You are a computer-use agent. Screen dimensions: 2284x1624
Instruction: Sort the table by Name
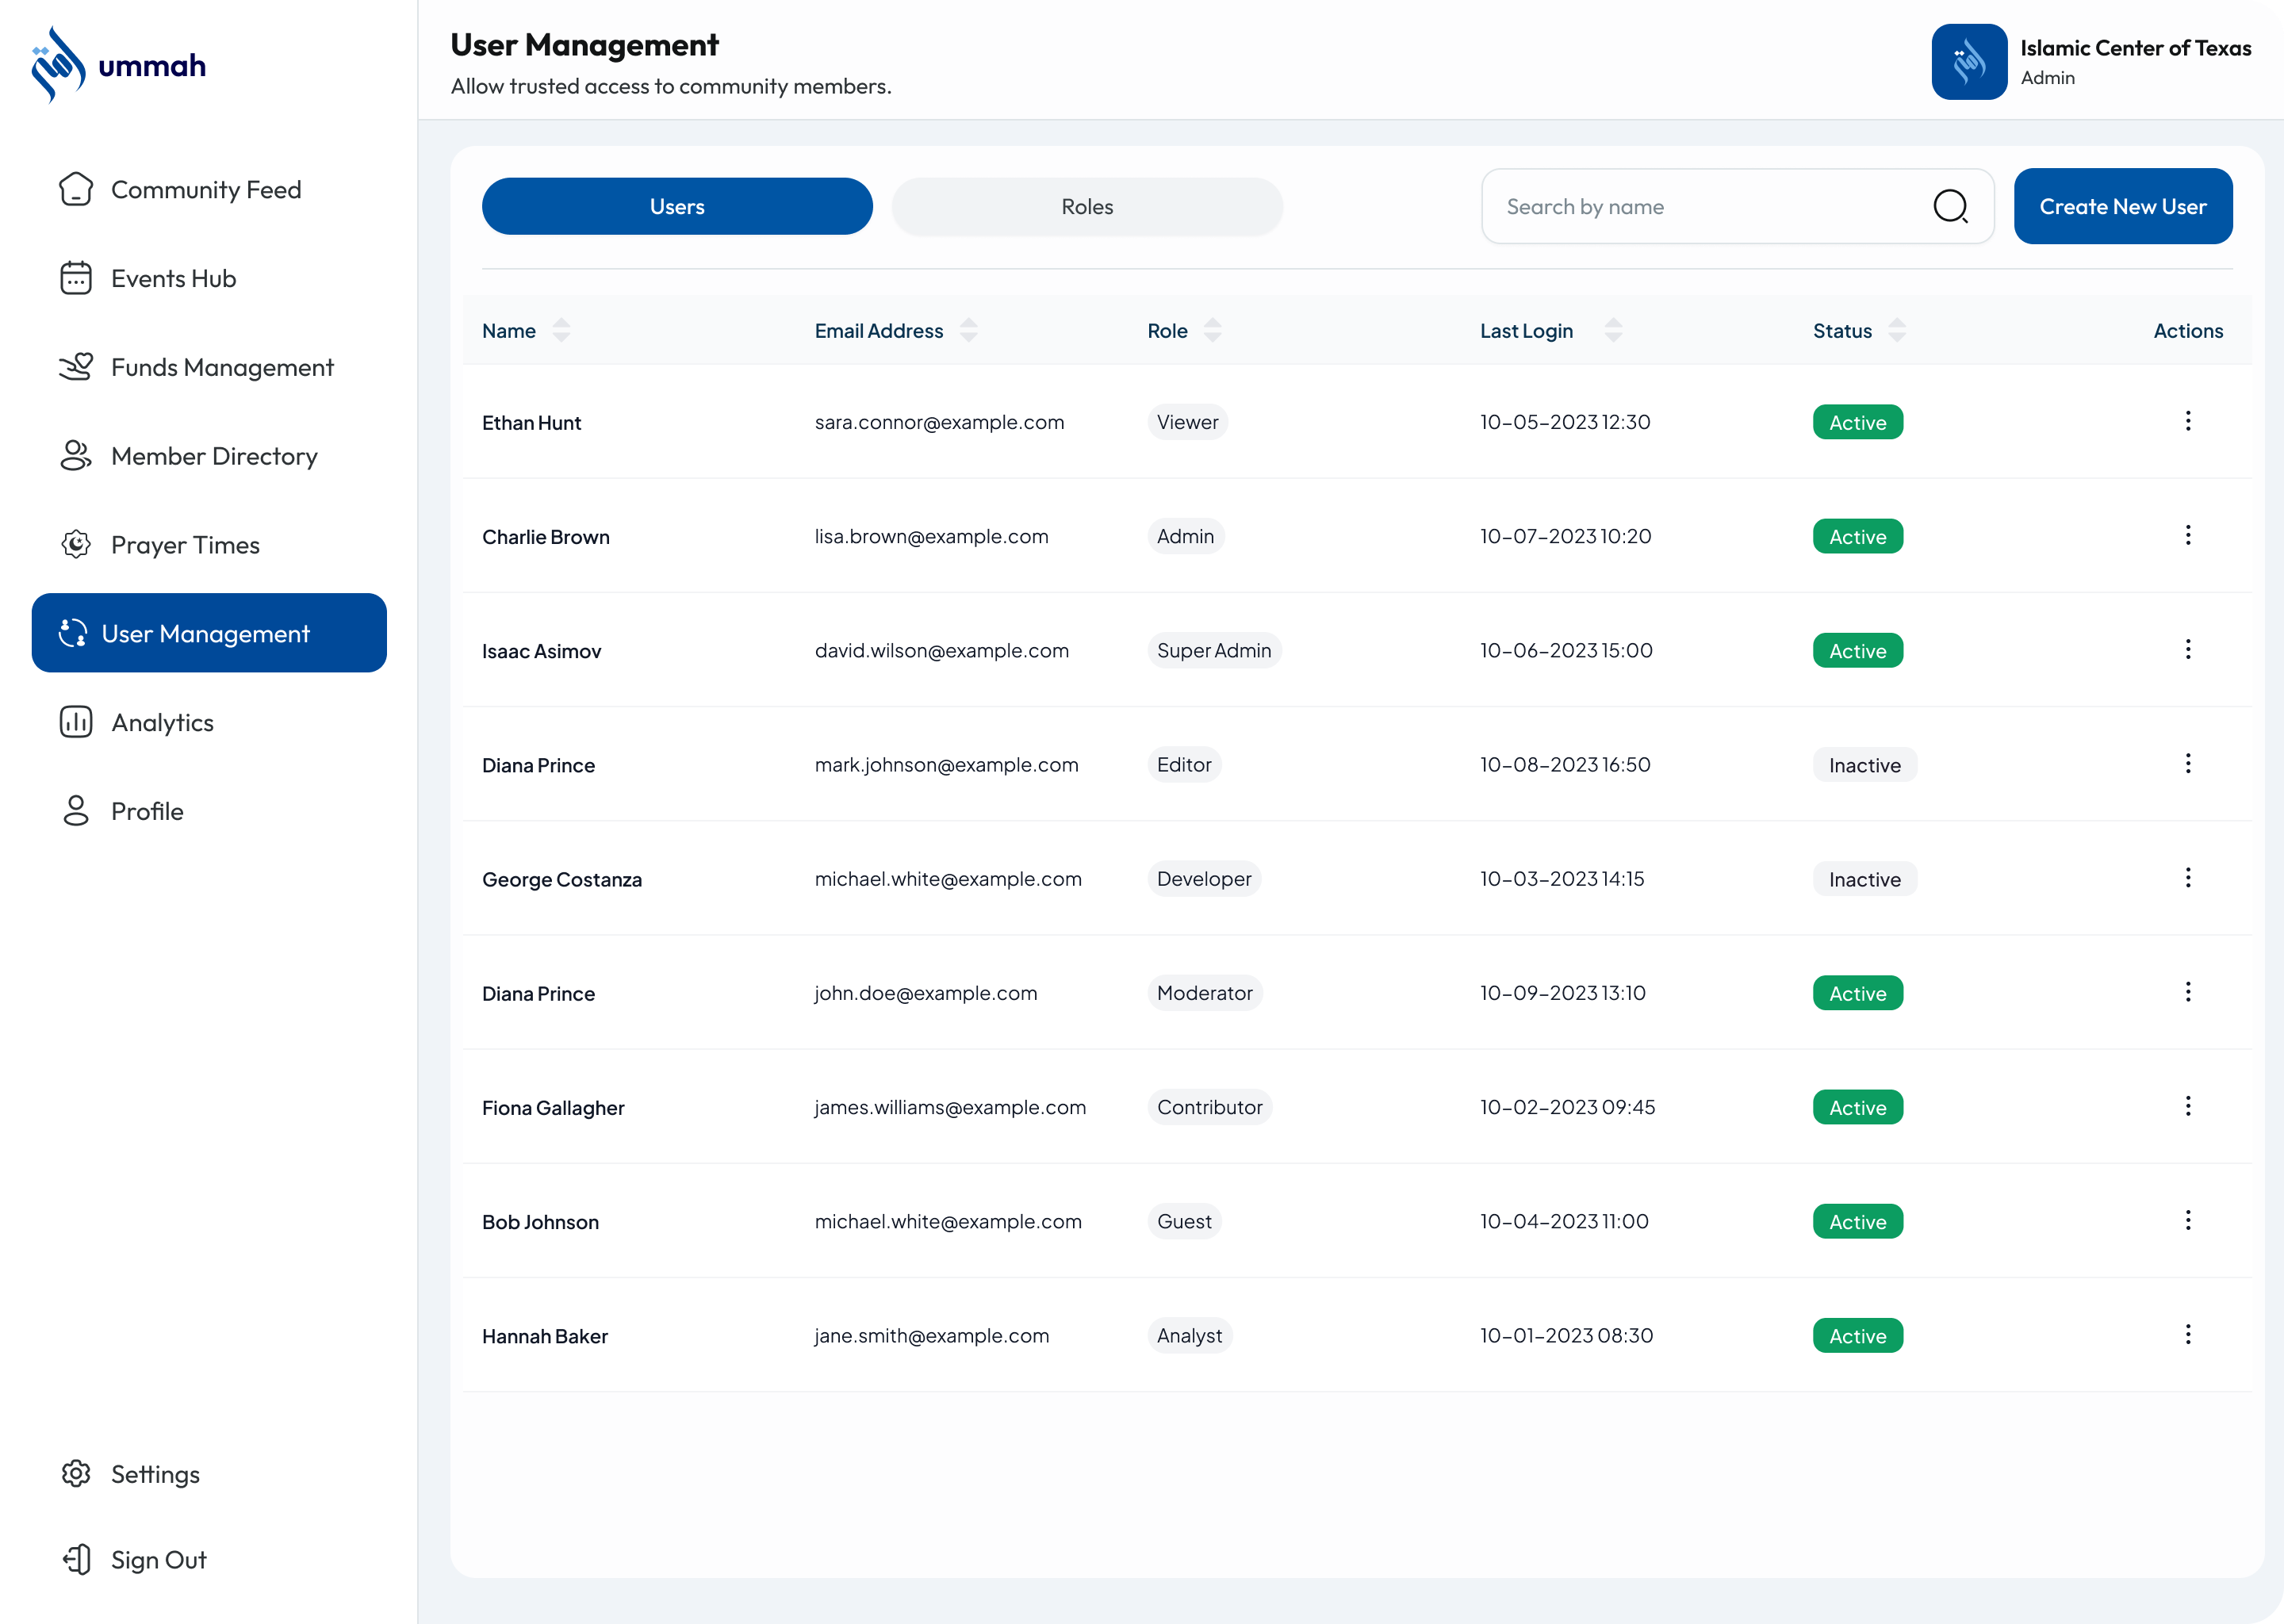coord(561,330)
